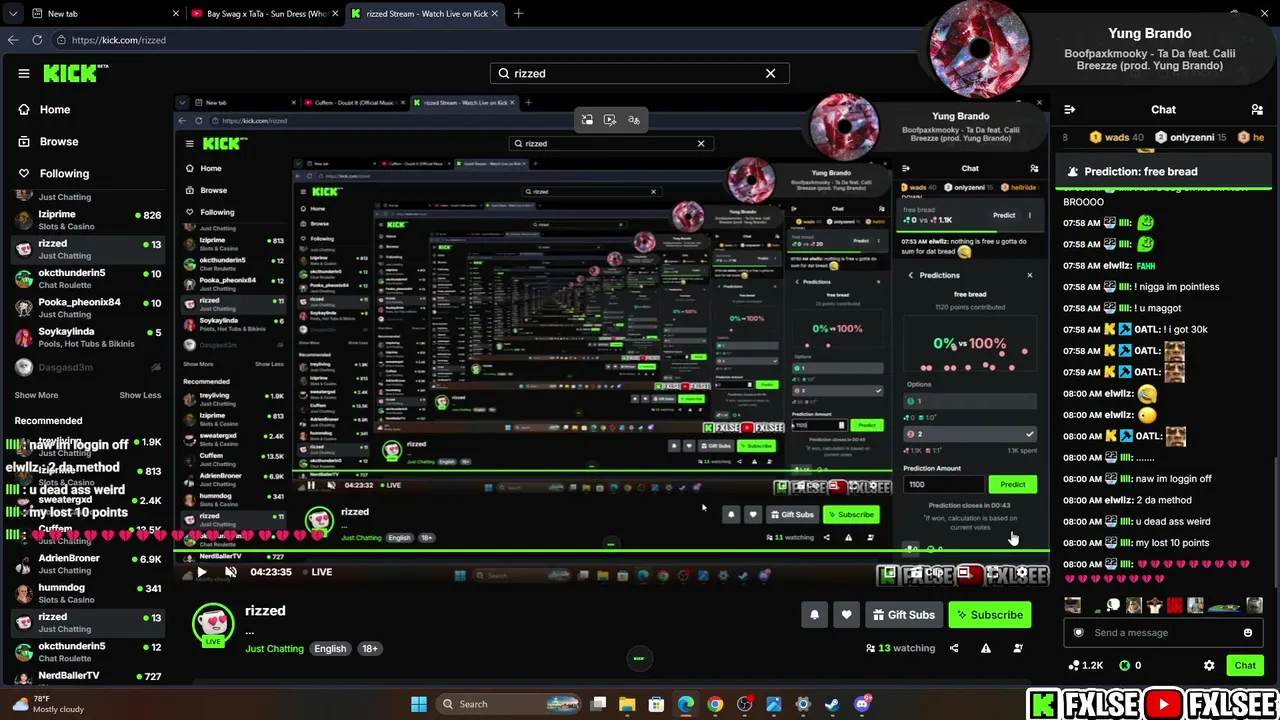Screen dimensions: 1280x720
Task: Open the Windows Start menu
Action: click(419, 704)
